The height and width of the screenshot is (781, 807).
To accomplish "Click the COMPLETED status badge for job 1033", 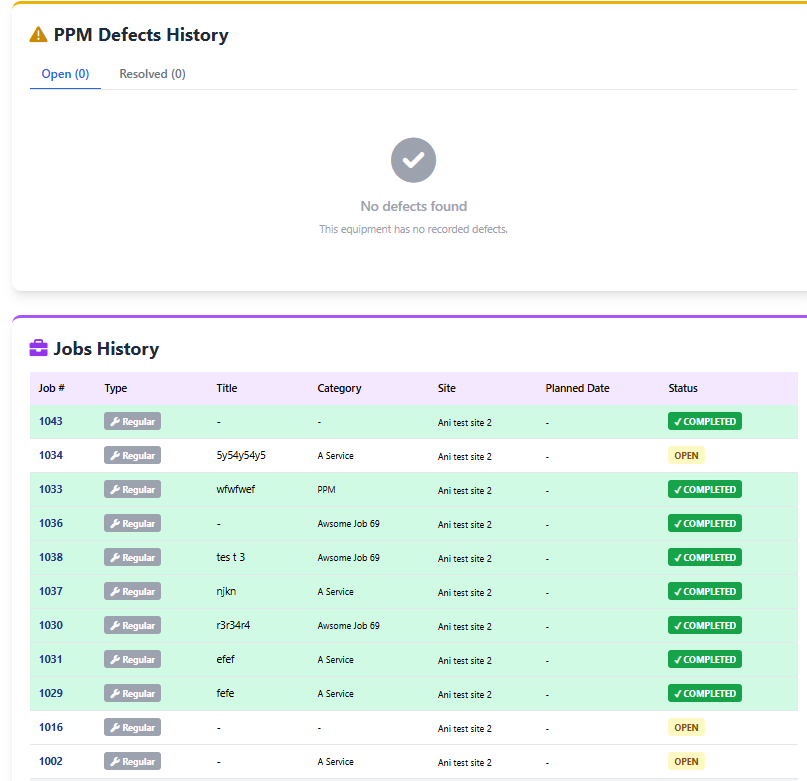I will [705, 489].
